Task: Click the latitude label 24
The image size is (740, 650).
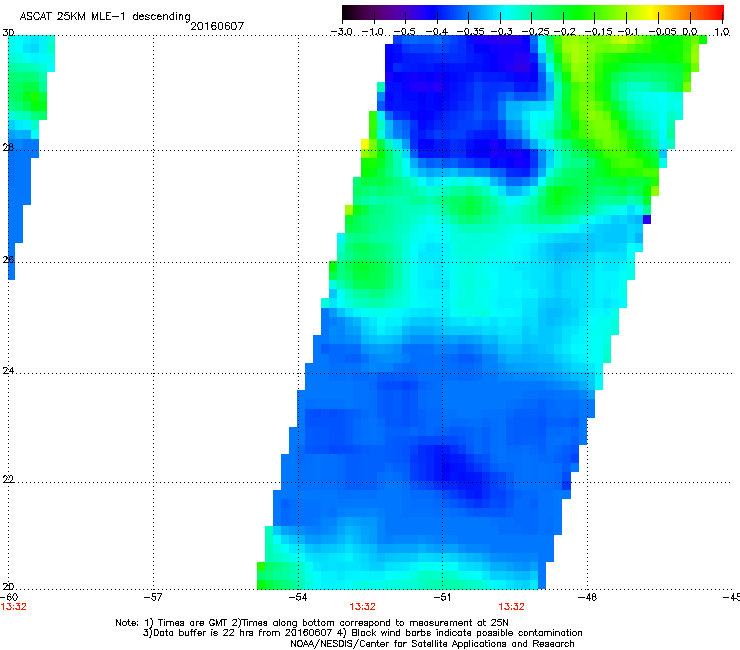Action: (x=8, y=371)
